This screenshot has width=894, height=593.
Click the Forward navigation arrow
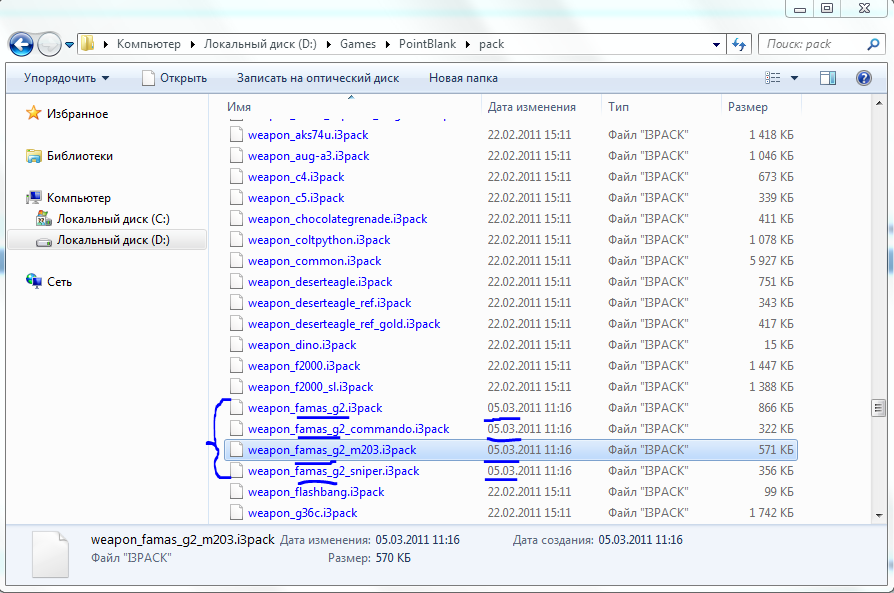coord(49,44)
